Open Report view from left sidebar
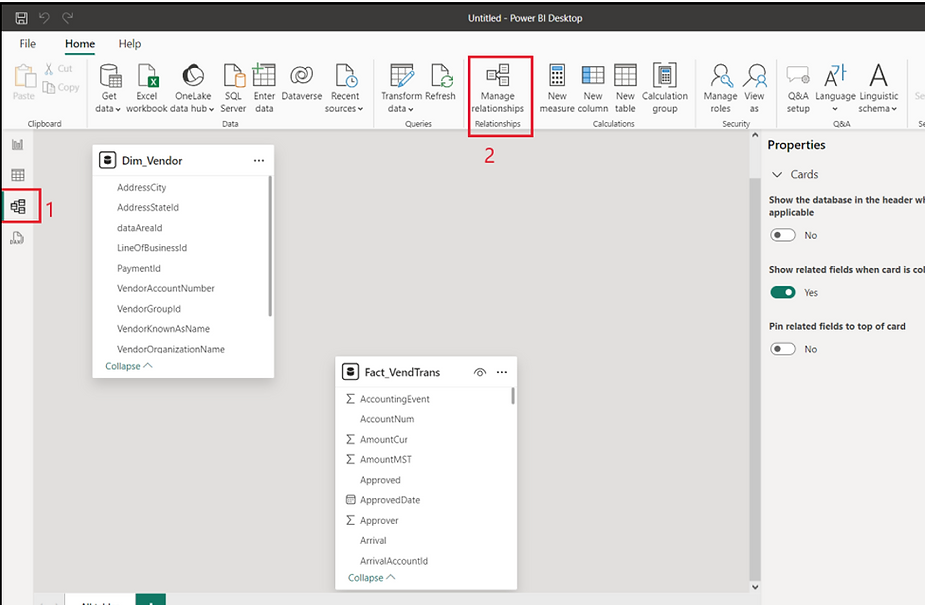Viewport: 925px width, 605px height. point(18,145)
